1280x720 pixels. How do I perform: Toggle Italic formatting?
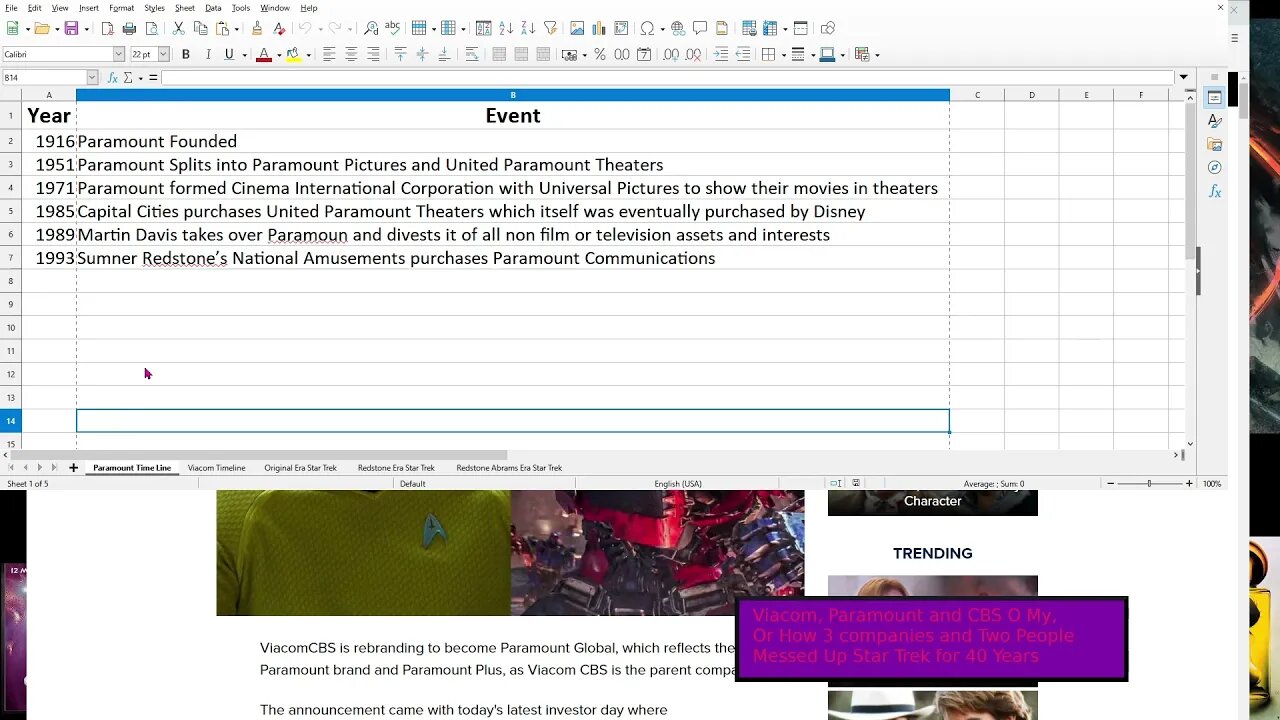(207, 54)
